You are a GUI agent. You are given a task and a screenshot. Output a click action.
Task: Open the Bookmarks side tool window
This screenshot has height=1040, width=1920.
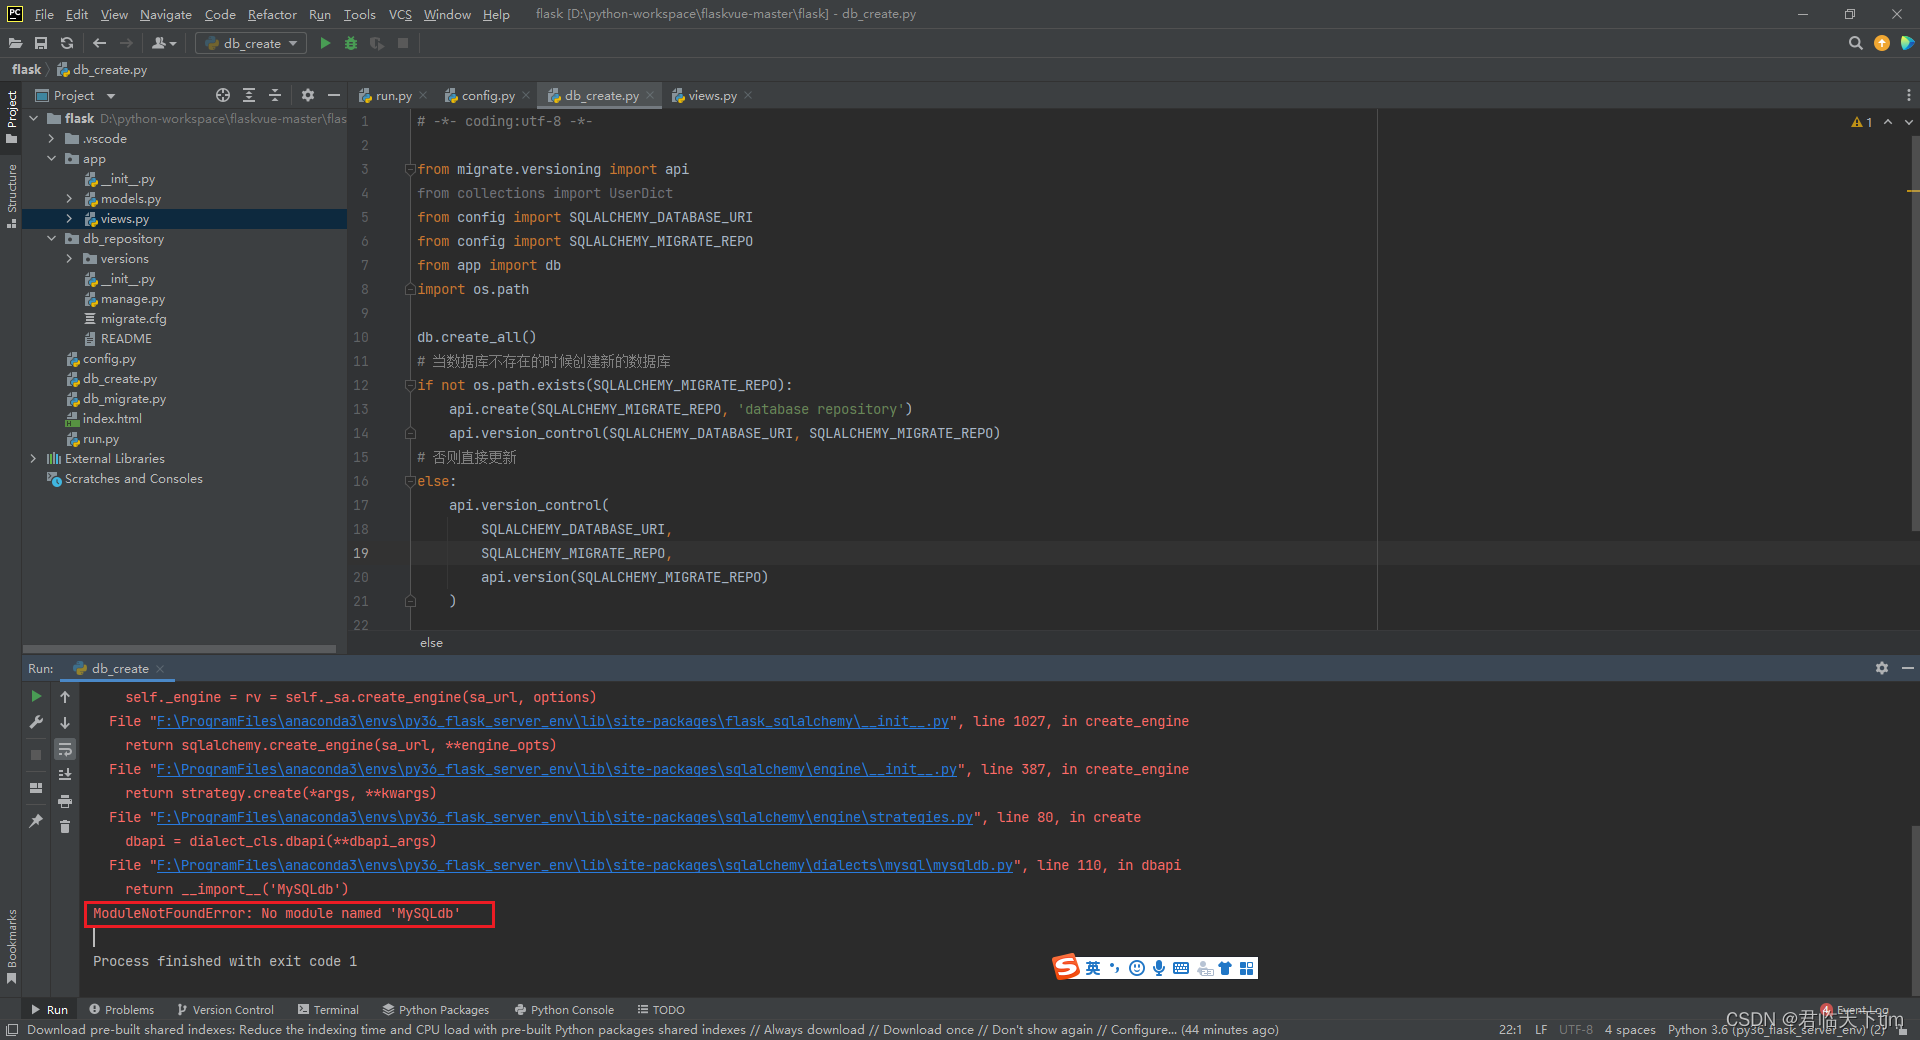pyautogui.click(x=11, y=947)
